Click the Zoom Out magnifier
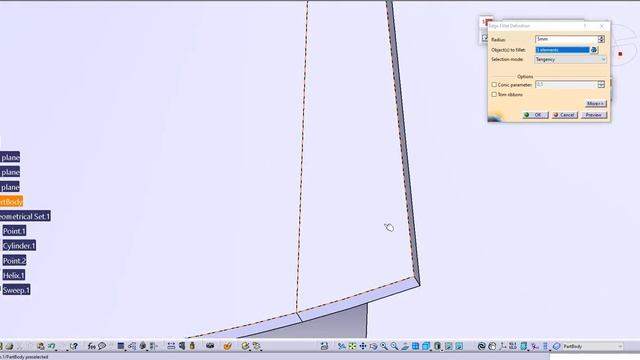The width and height of the screenshot is (640, 360). tap(394, 346)
